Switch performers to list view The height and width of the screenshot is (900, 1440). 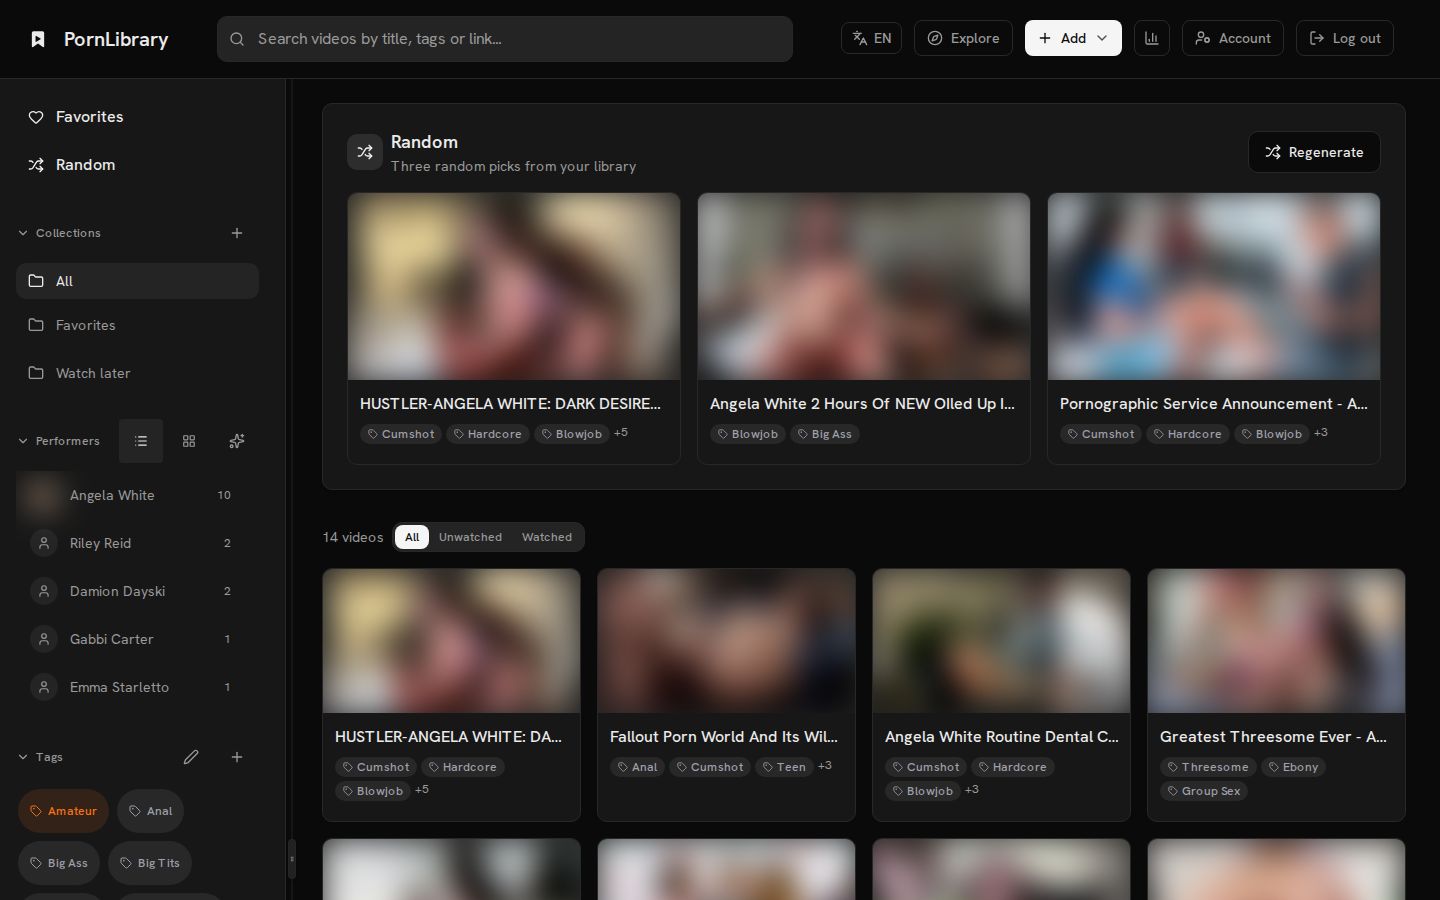[141, 441]
